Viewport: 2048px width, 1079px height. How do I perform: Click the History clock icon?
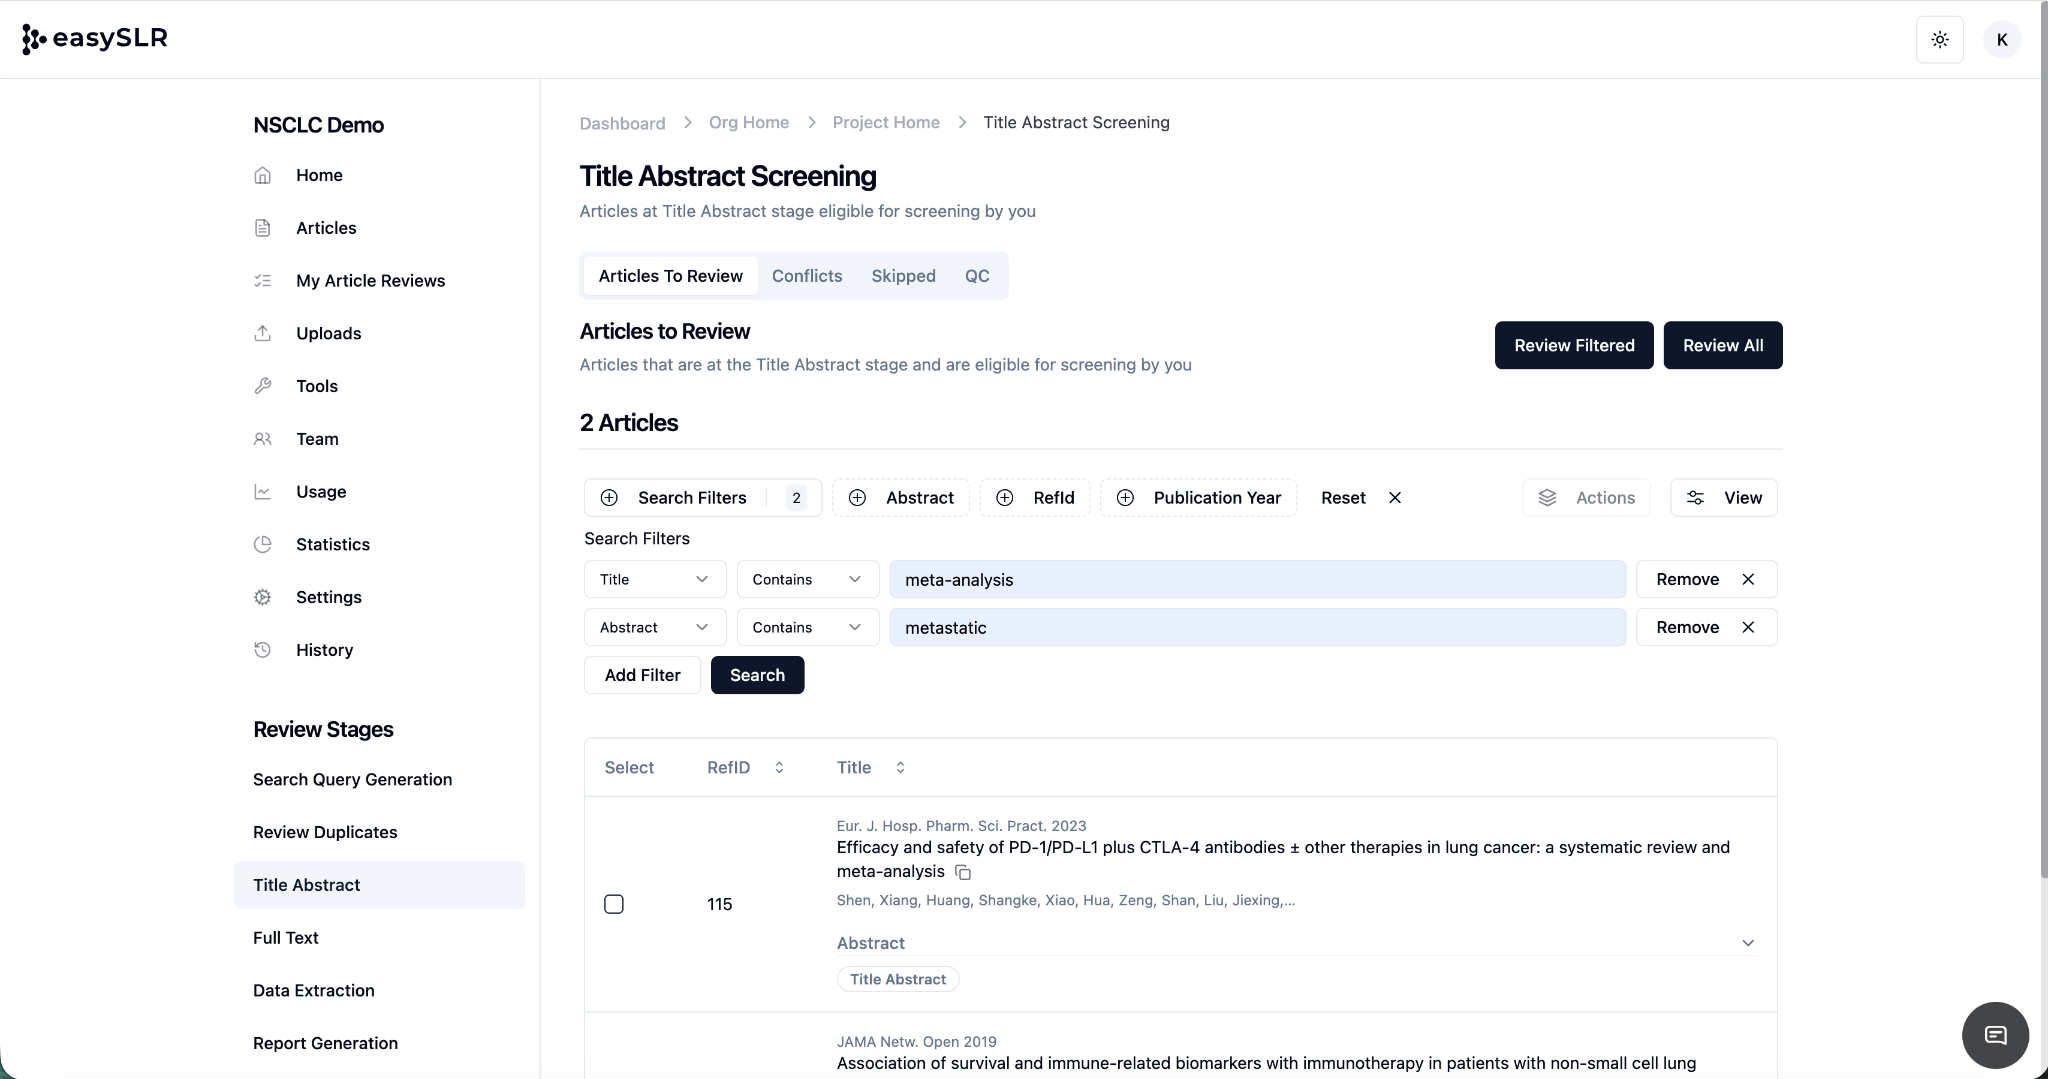click(263, 650)
